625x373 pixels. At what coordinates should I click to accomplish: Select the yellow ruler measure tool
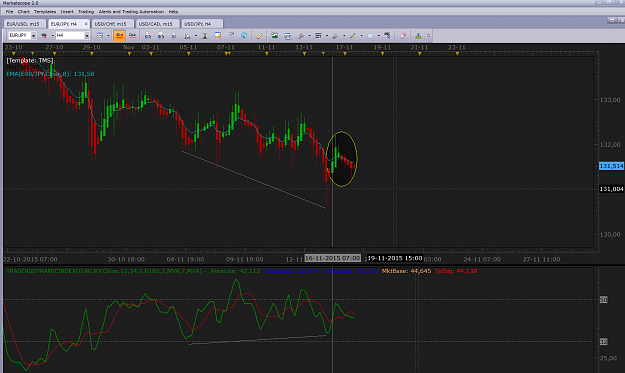coord(259,35)
